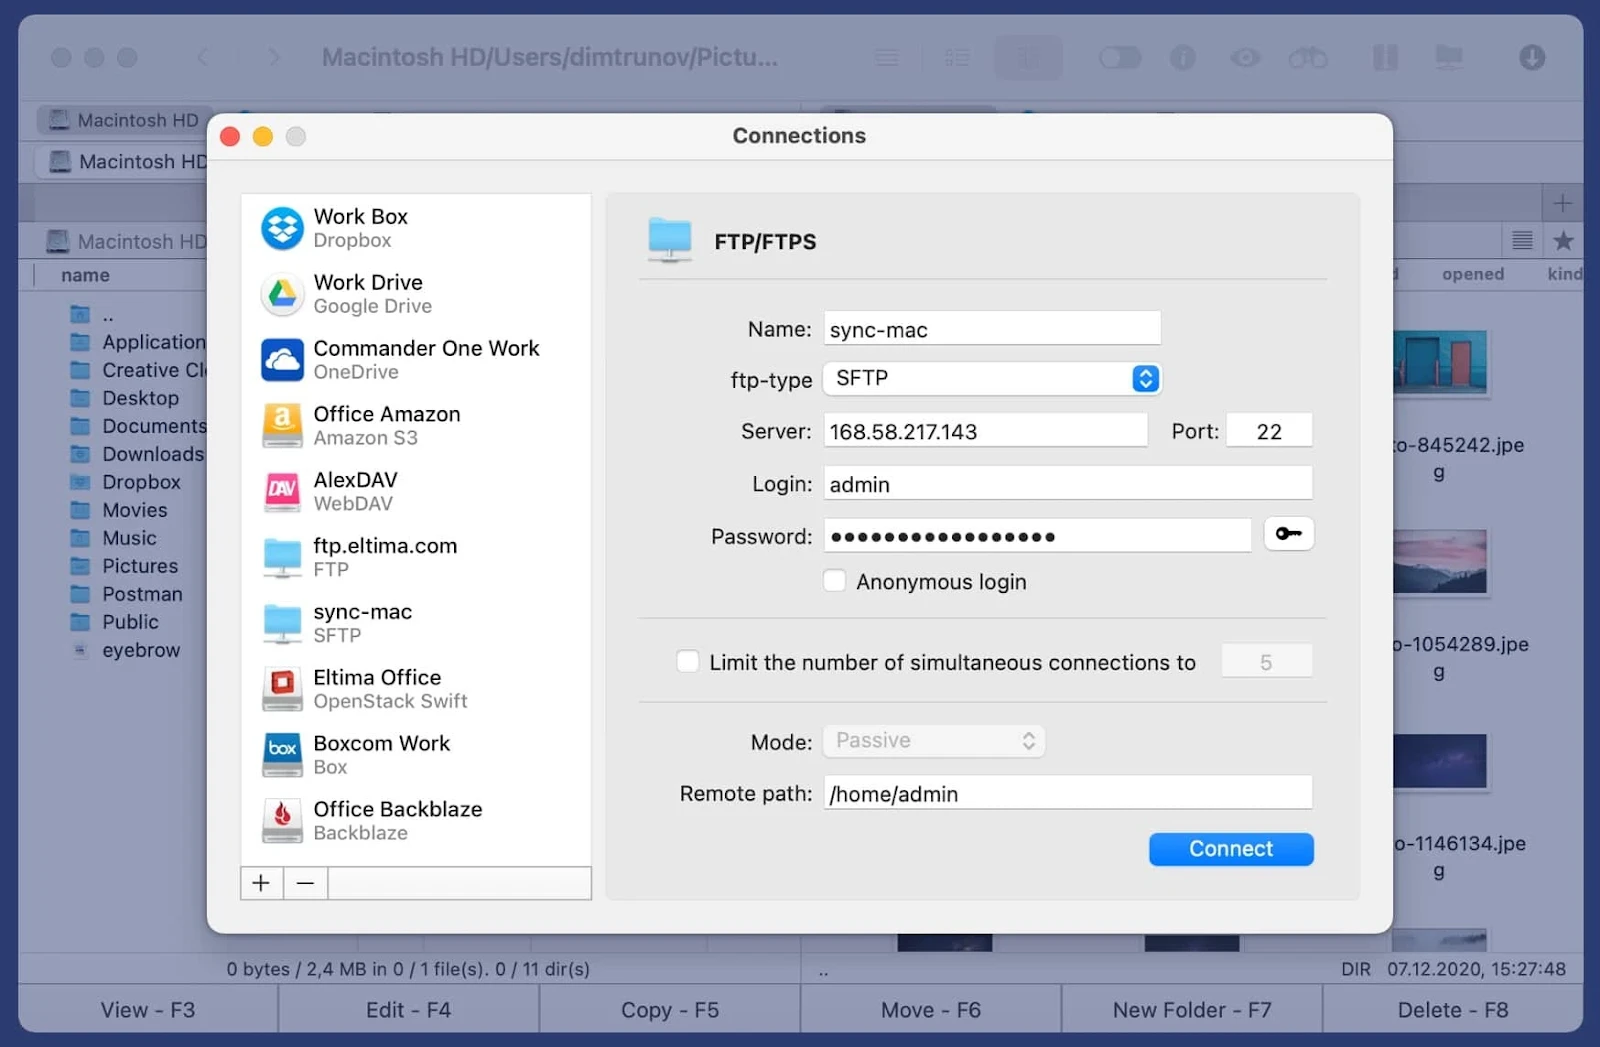Select the Work Drive Google Drive icon
This screenshot has height=1047, width=1600.
pyautogui.click(x=282, y=294)
